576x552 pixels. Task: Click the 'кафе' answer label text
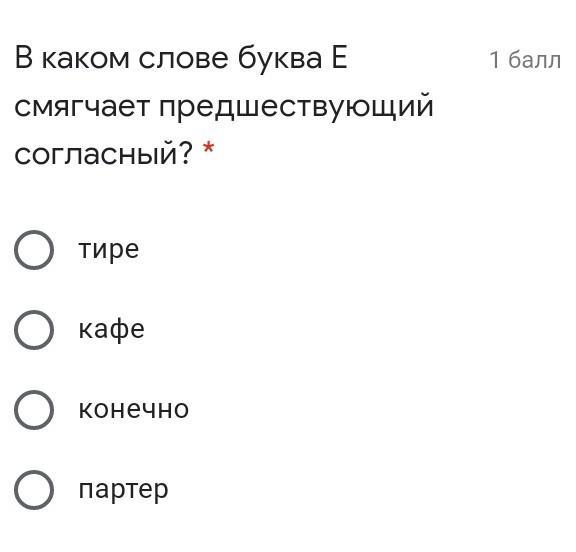click(111, 330)
